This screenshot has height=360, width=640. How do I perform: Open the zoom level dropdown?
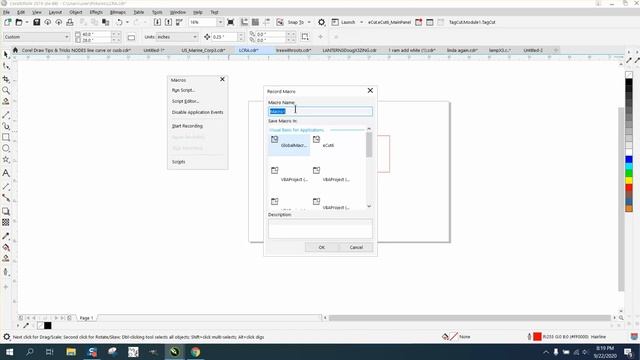[x=220, y=22]
